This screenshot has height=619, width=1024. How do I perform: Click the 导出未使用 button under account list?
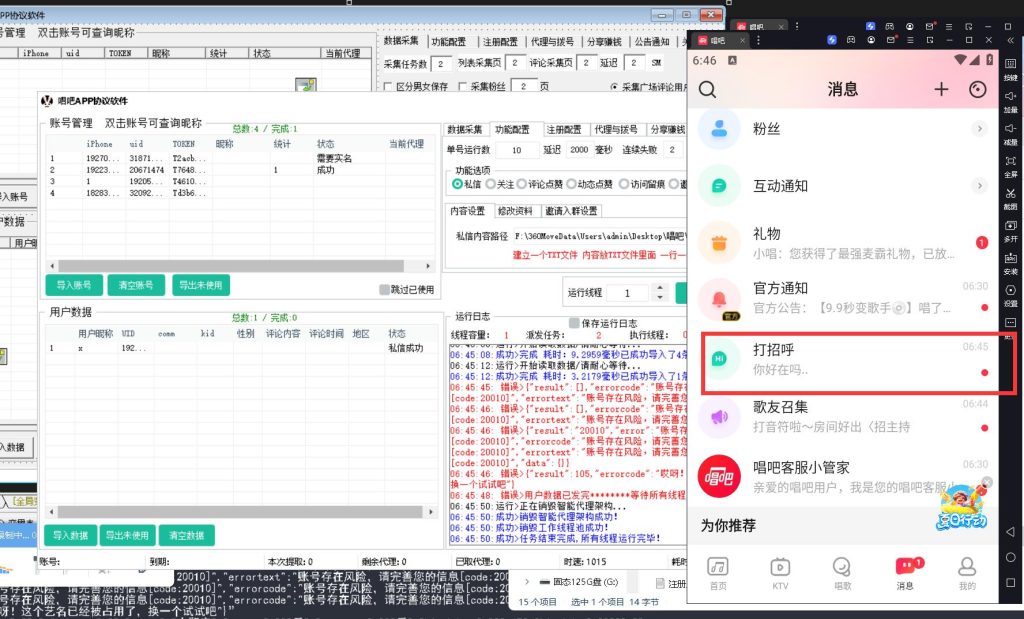tap(200, 285)
